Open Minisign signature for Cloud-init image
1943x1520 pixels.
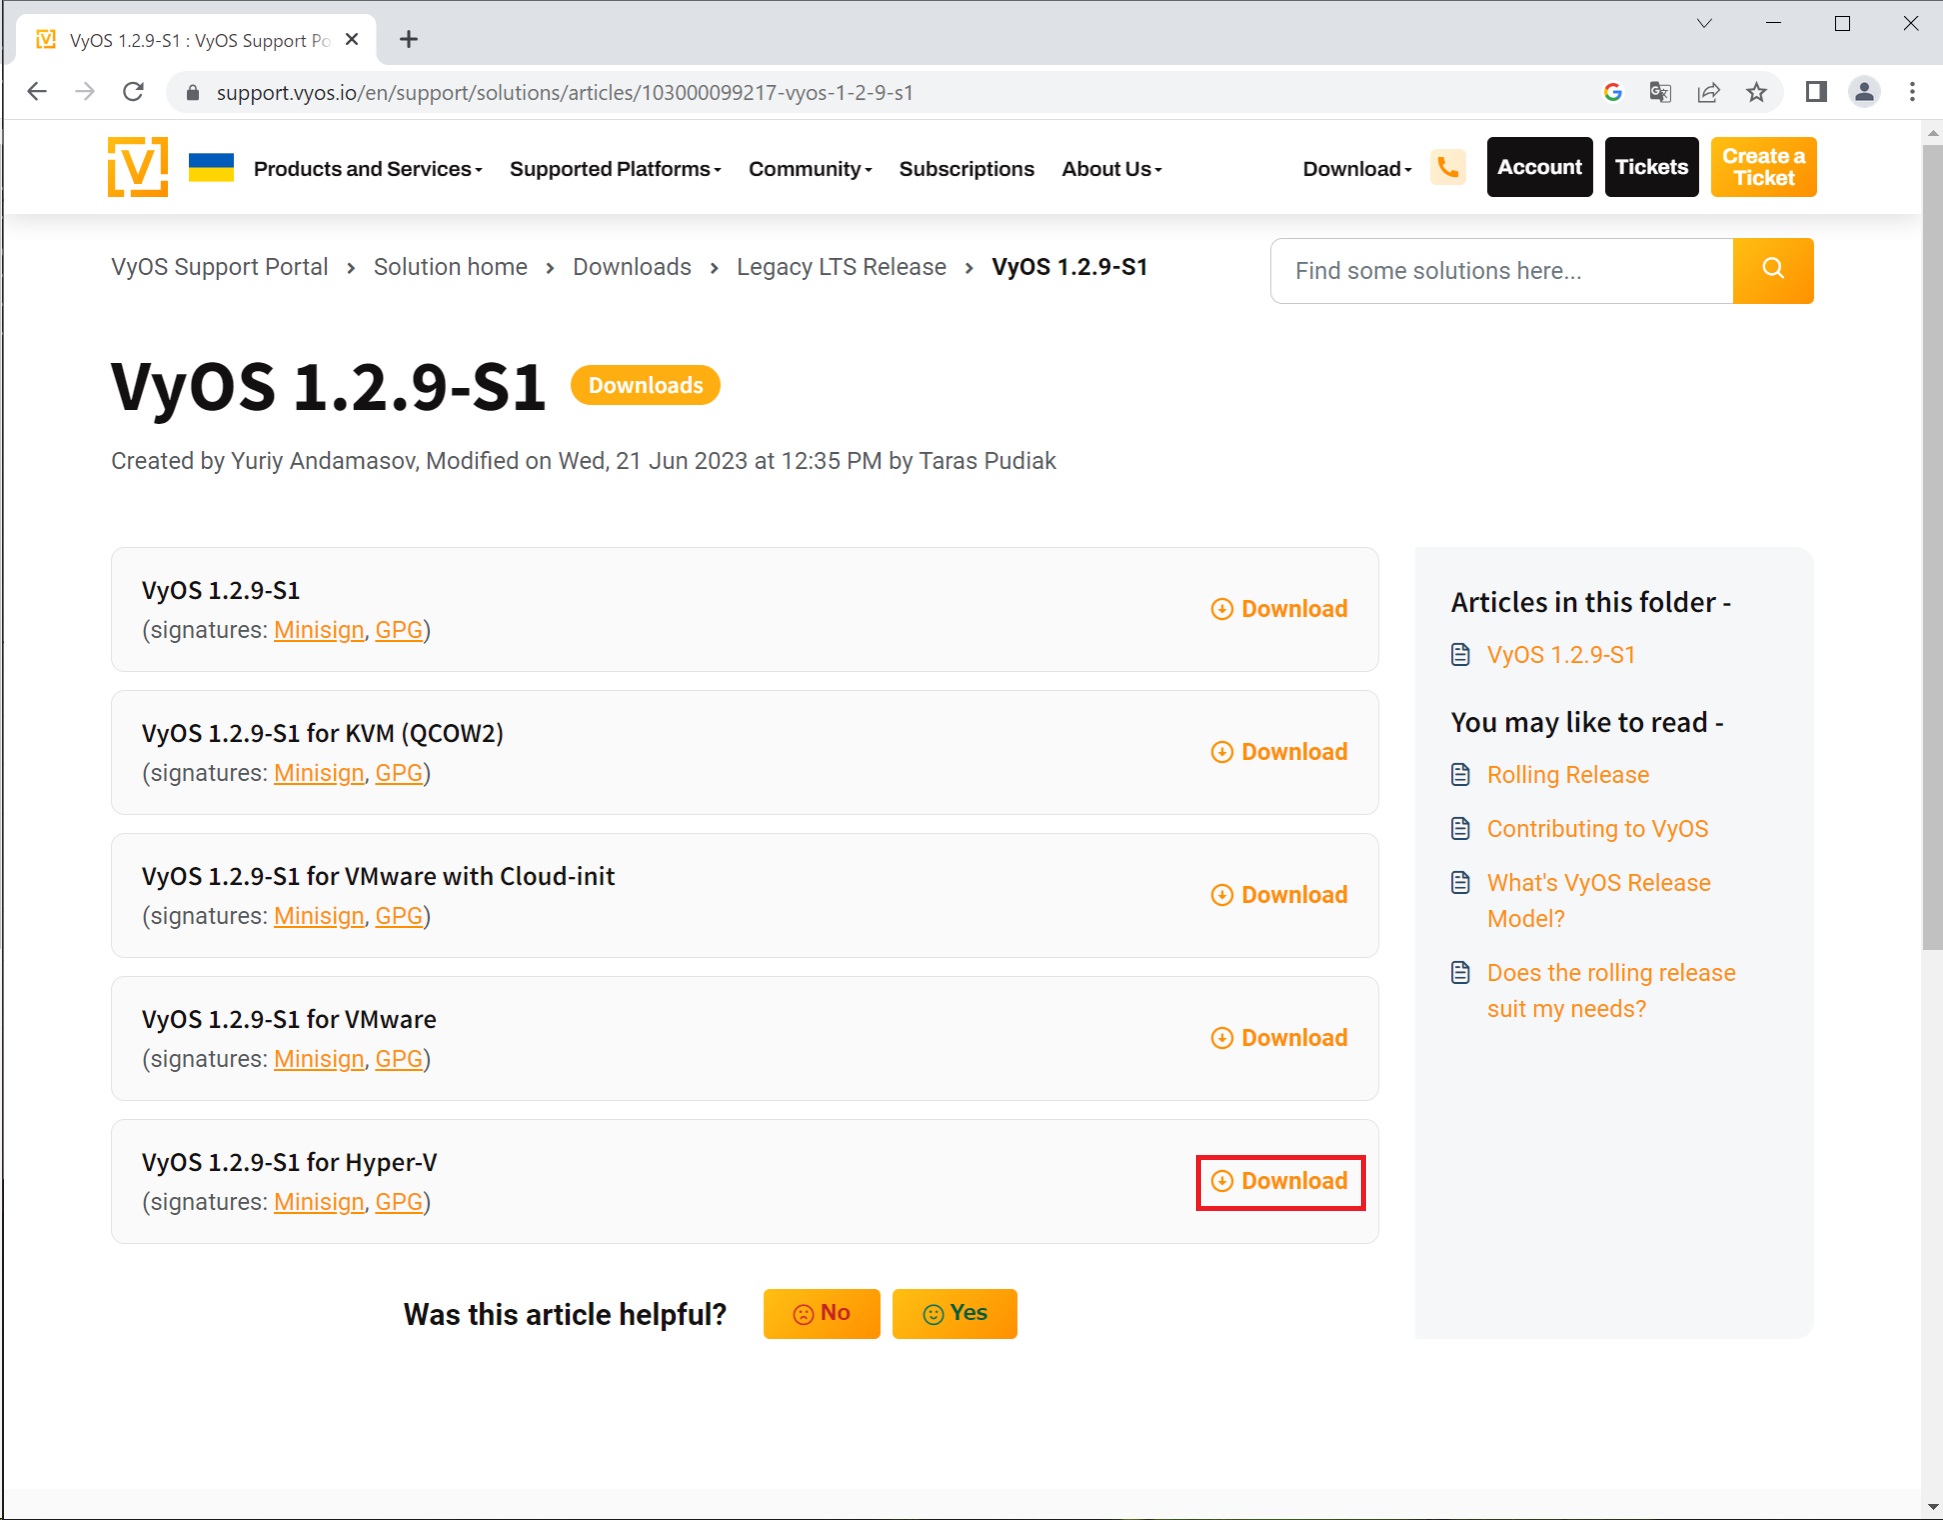319,916
